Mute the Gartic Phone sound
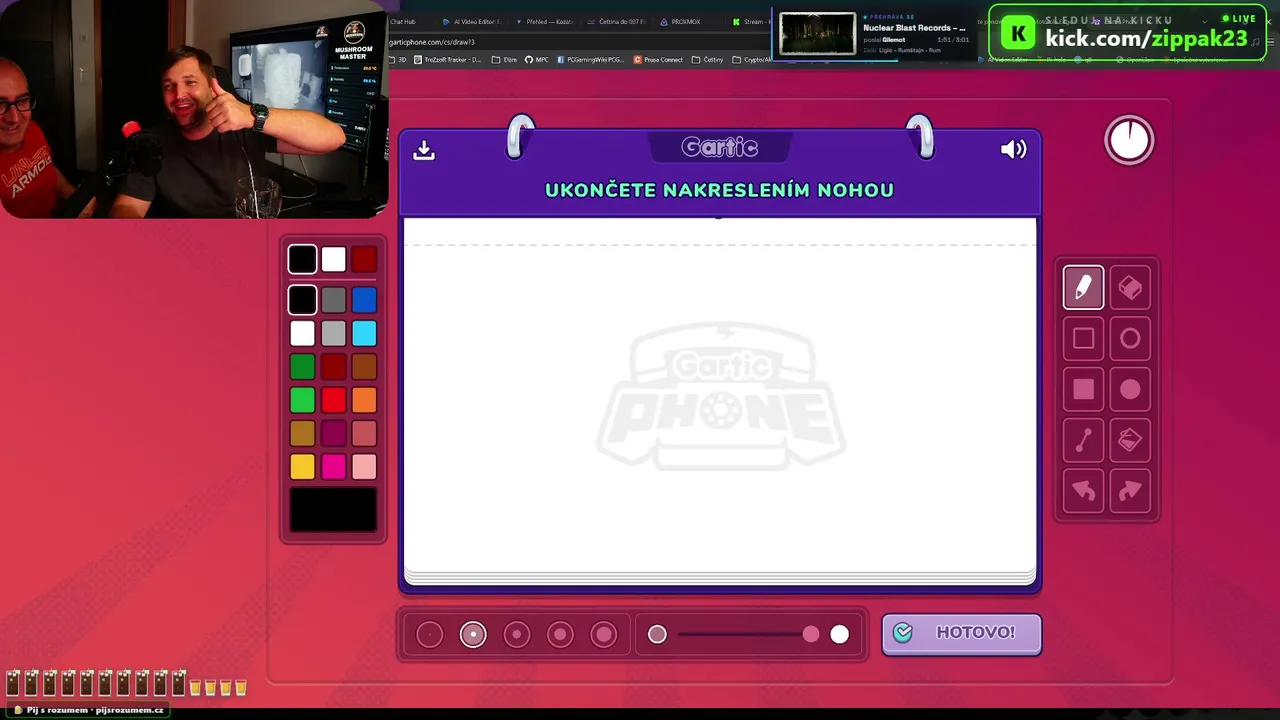Screen dimensions: 1280x720 (x=1013, y=149)
